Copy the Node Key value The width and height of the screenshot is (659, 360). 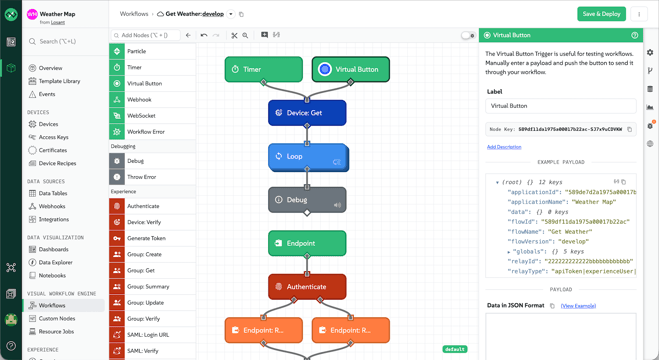[630, 129]
